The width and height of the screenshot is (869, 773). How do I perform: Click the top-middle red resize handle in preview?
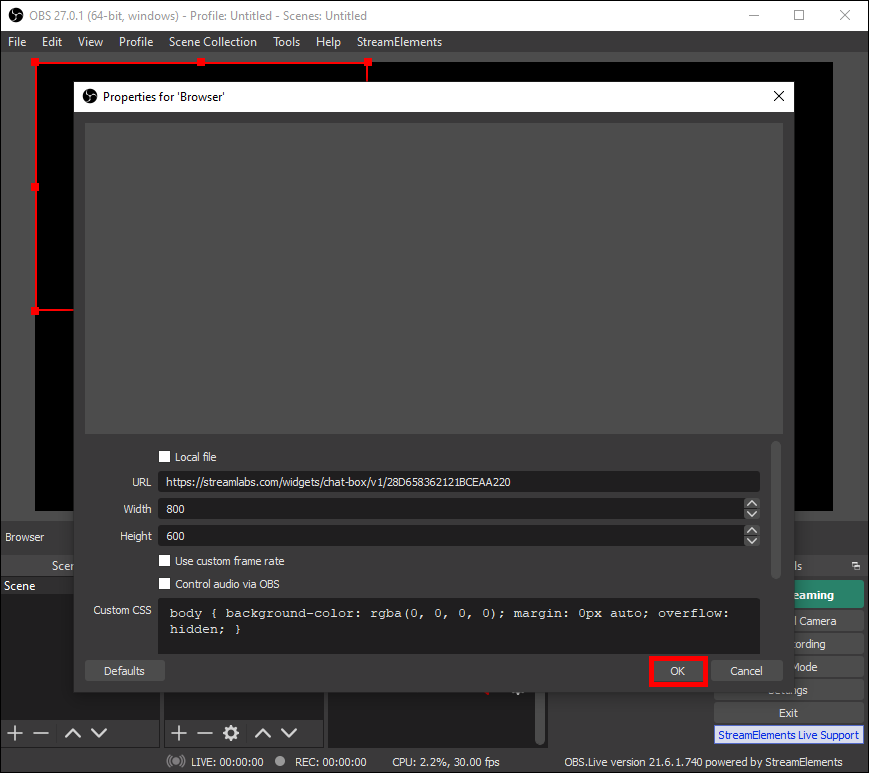coord(201,62)
